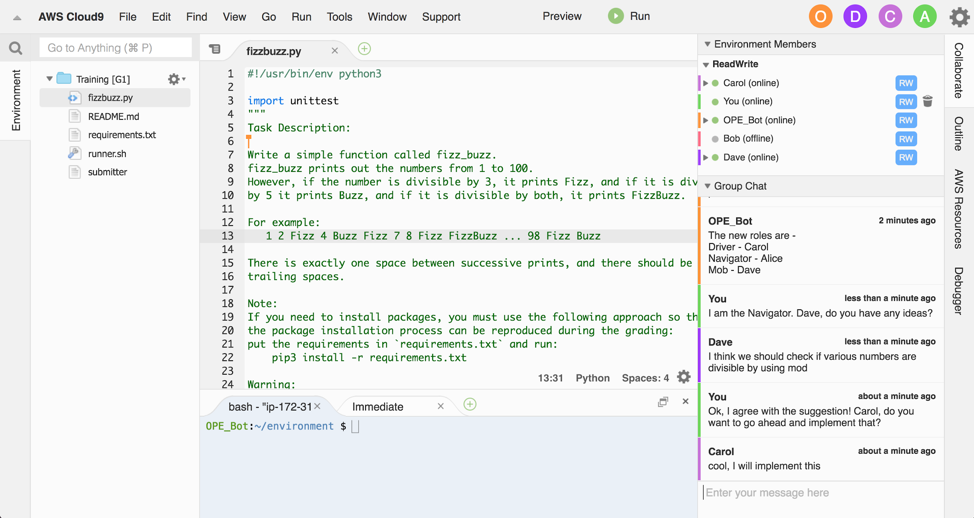Open the Edit menu

161,17
